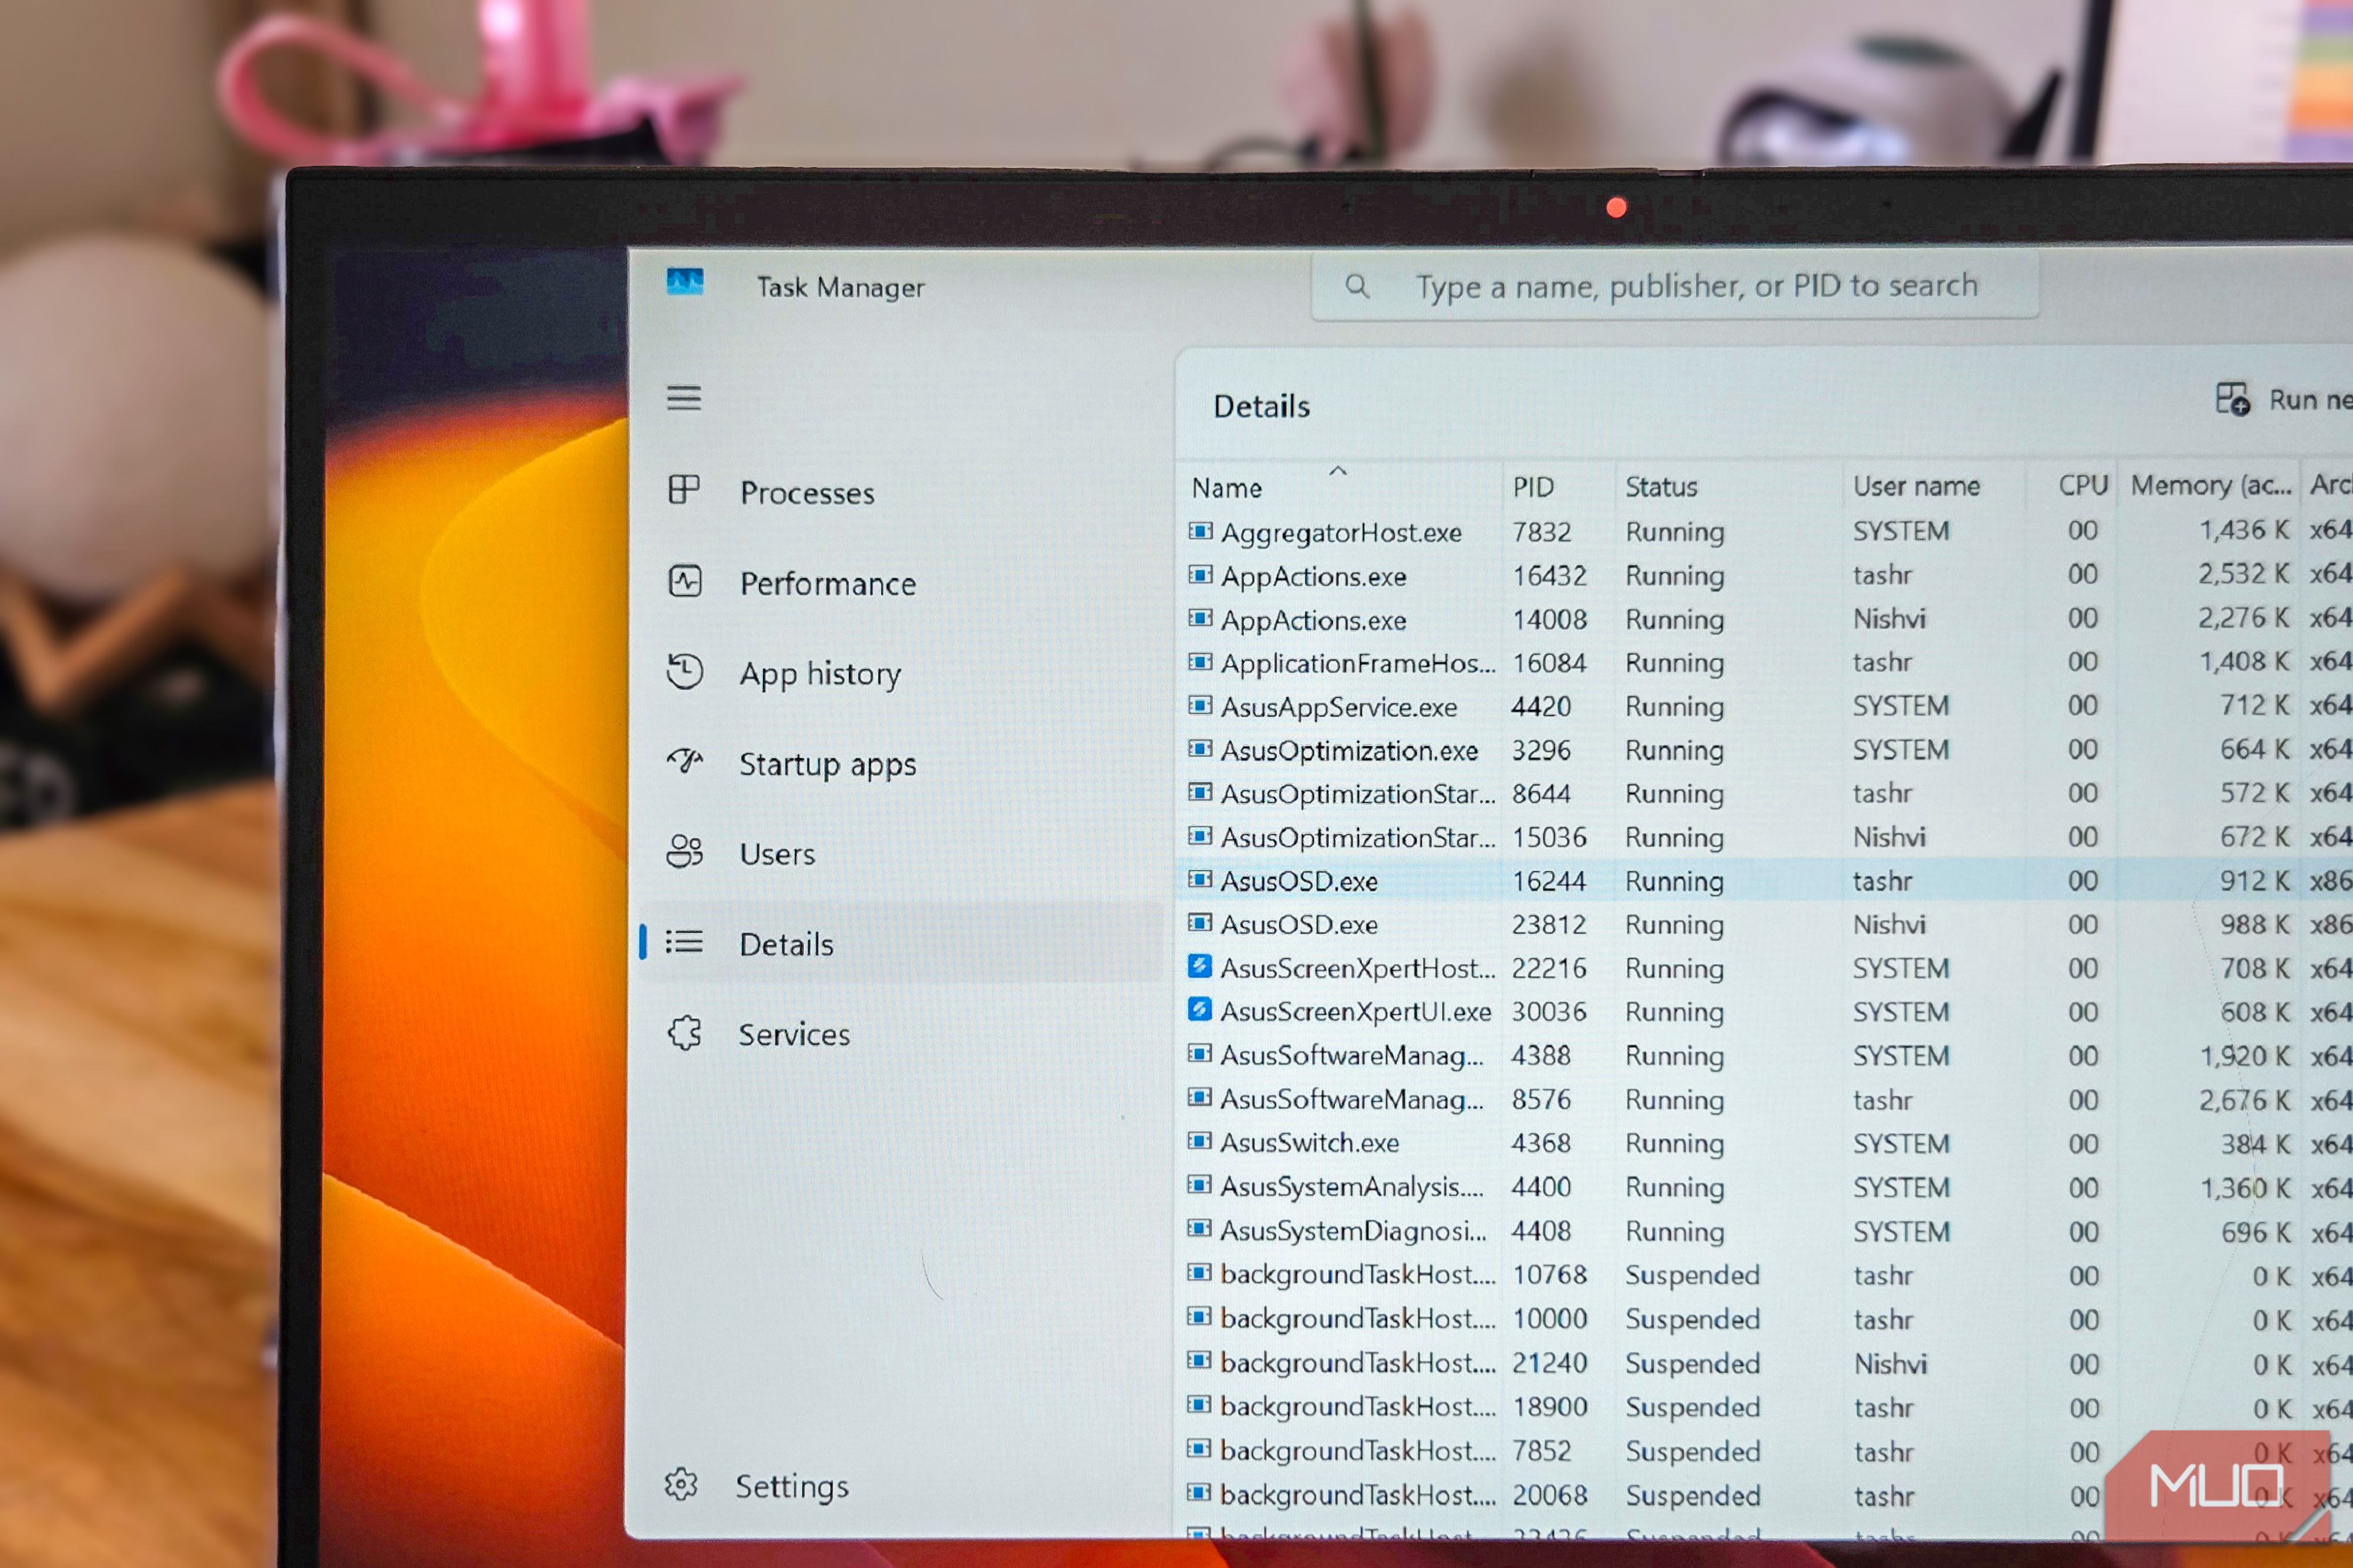
Task: Click the Details list icon
Action: tap(685, 942)
